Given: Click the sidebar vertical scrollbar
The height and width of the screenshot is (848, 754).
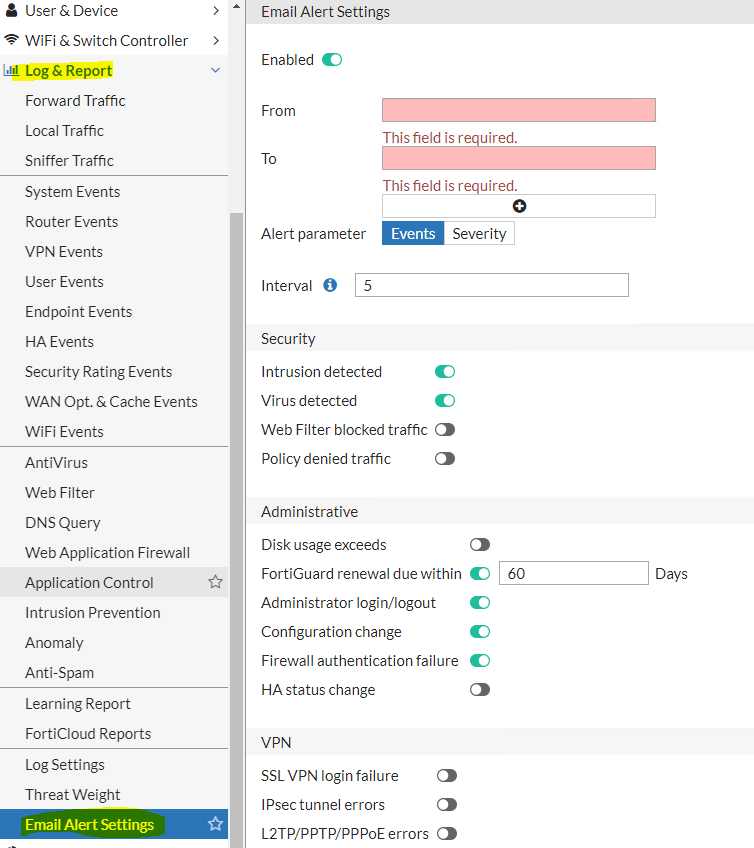Looking at the screenshot, I should pos(236,530).
